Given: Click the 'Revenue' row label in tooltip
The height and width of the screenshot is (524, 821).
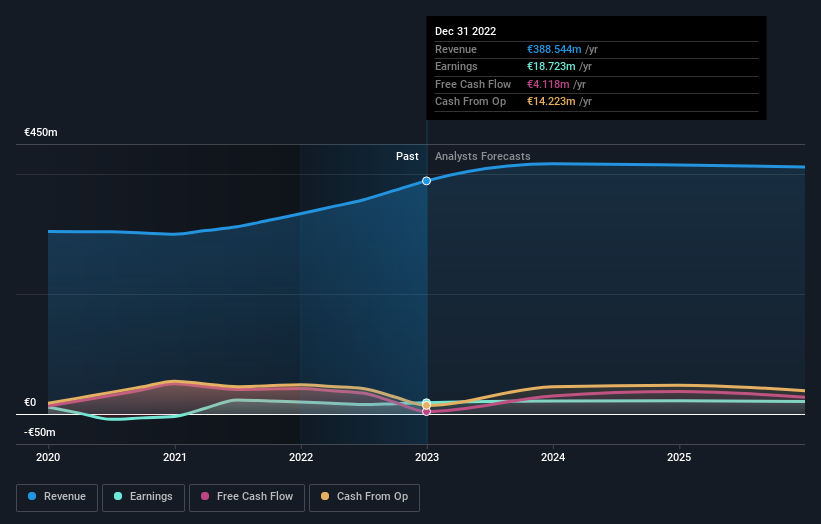Looking at the screenshot, I should coord(456,49).
